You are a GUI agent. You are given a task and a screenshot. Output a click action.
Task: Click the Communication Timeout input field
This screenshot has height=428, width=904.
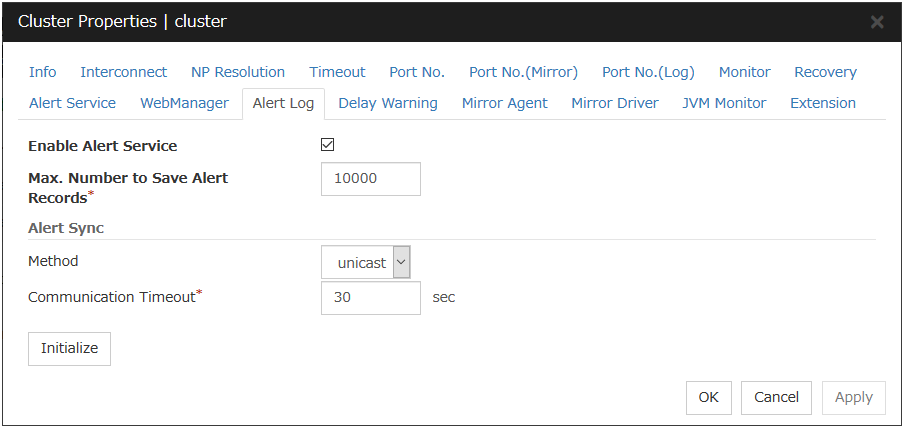(370, 297)
